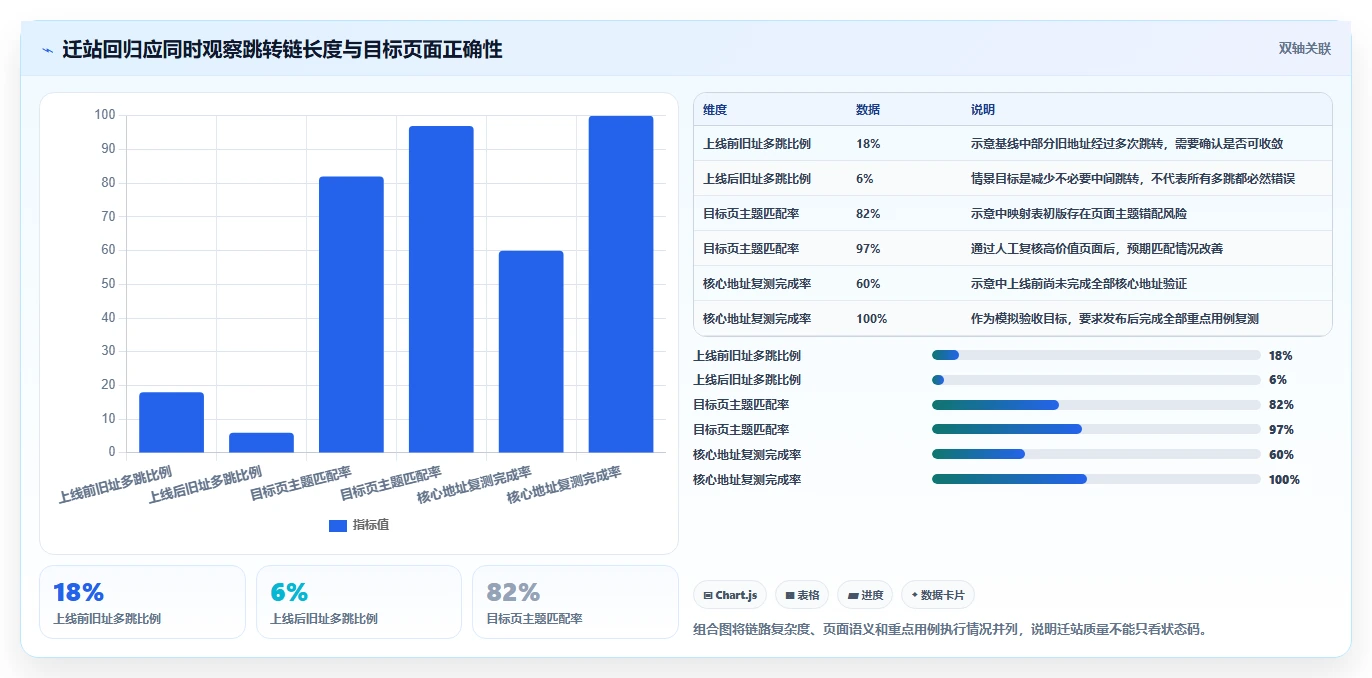Click the 数据卡片 tag chip

point(938,595)
